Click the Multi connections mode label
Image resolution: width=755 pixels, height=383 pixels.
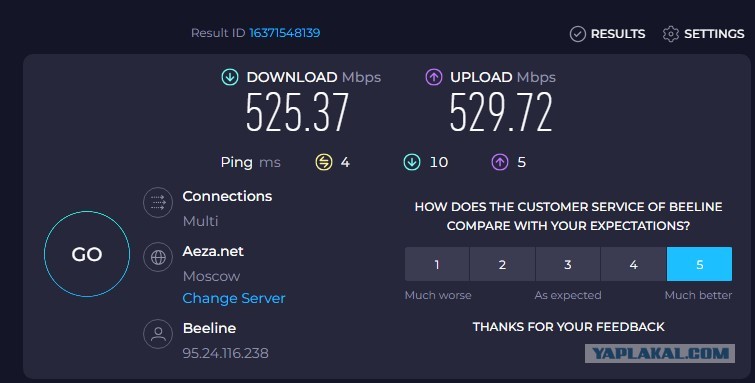(x=200, y=221)
